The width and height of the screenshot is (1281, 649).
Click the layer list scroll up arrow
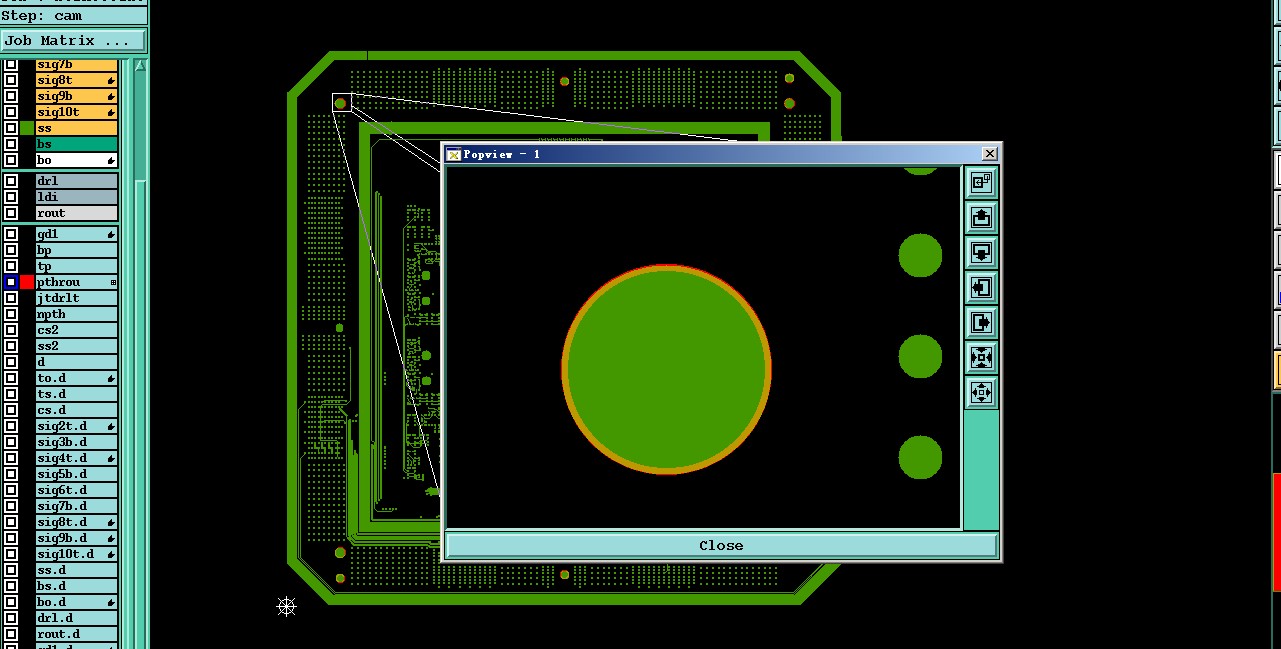[x=140, y=66]
